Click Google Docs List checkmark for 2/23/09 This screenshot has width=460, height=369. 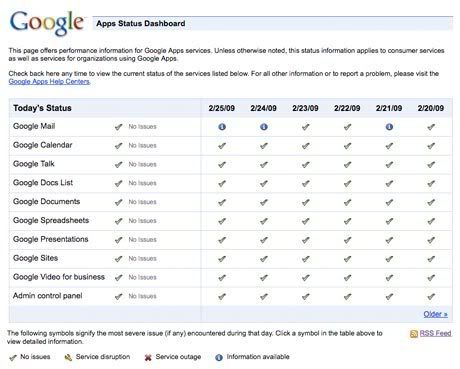[x=305, y=183]
